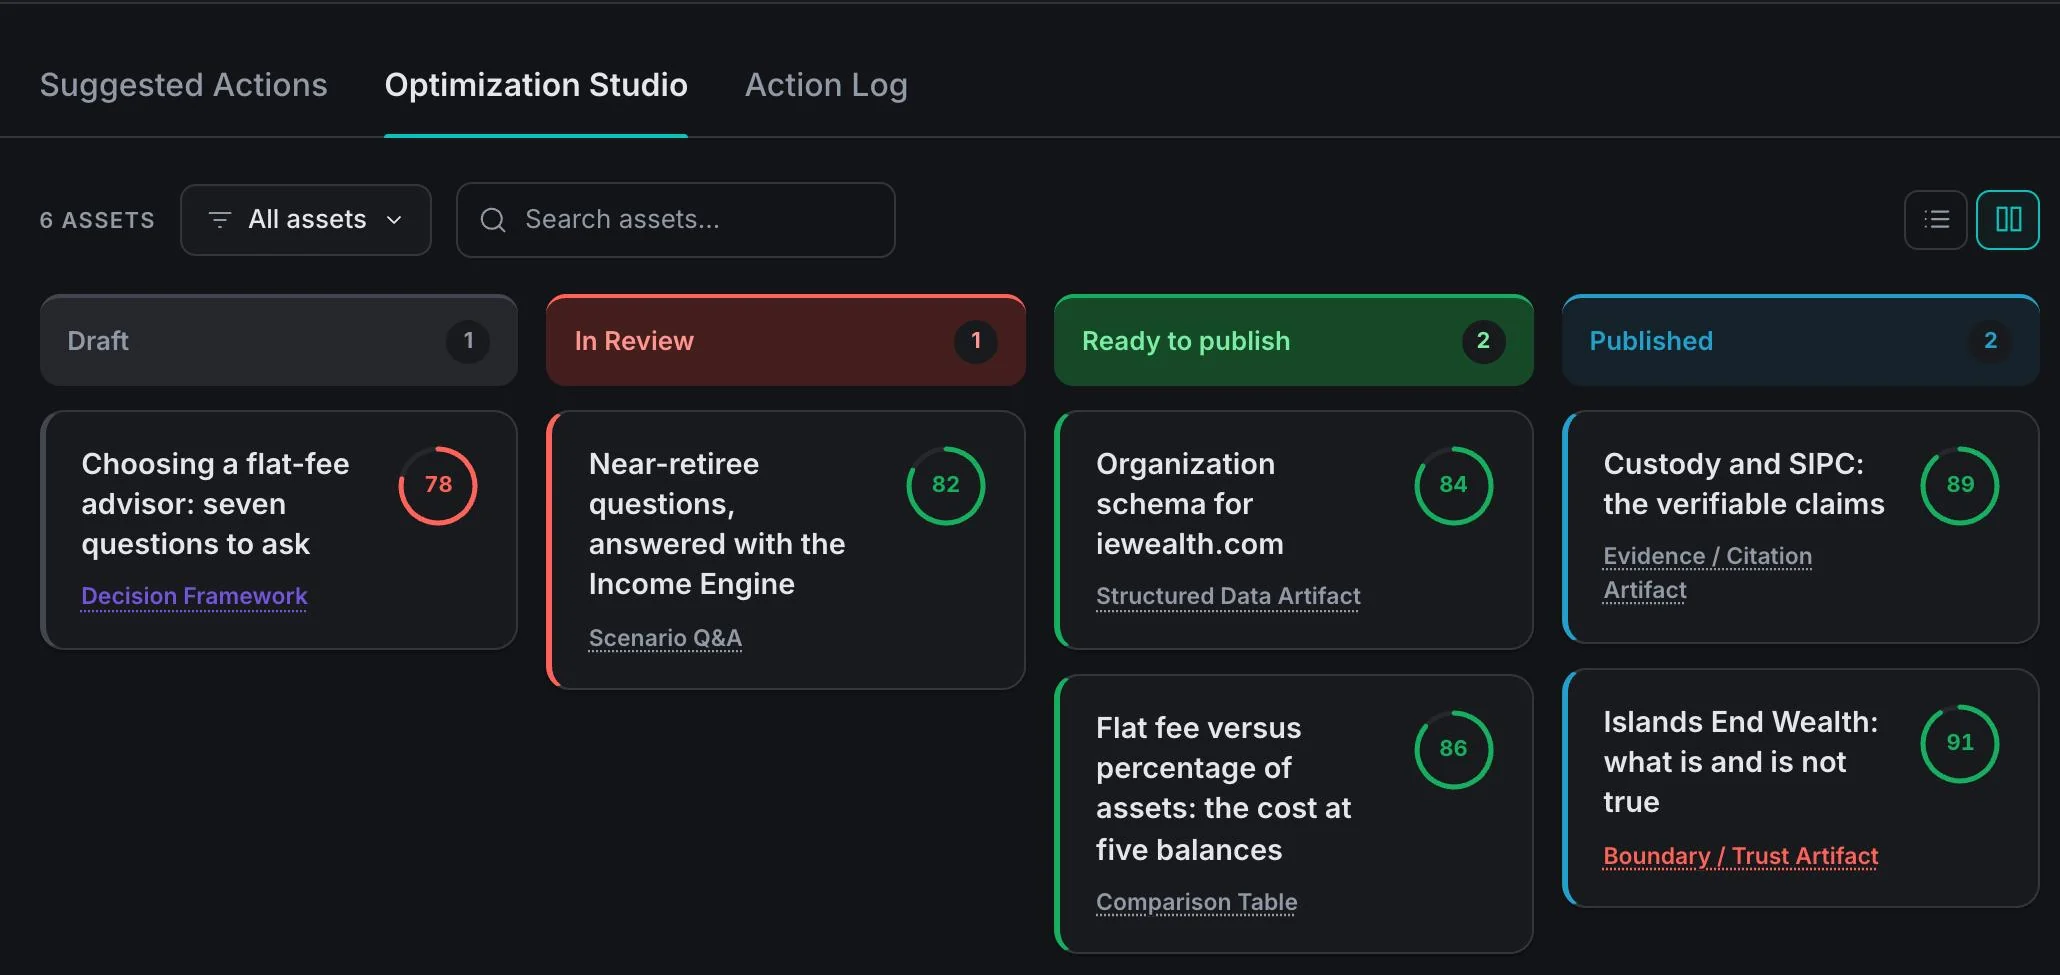Switch to board columns view icon
This screenshot has width=2060, height=975.
coord(2008,220)
